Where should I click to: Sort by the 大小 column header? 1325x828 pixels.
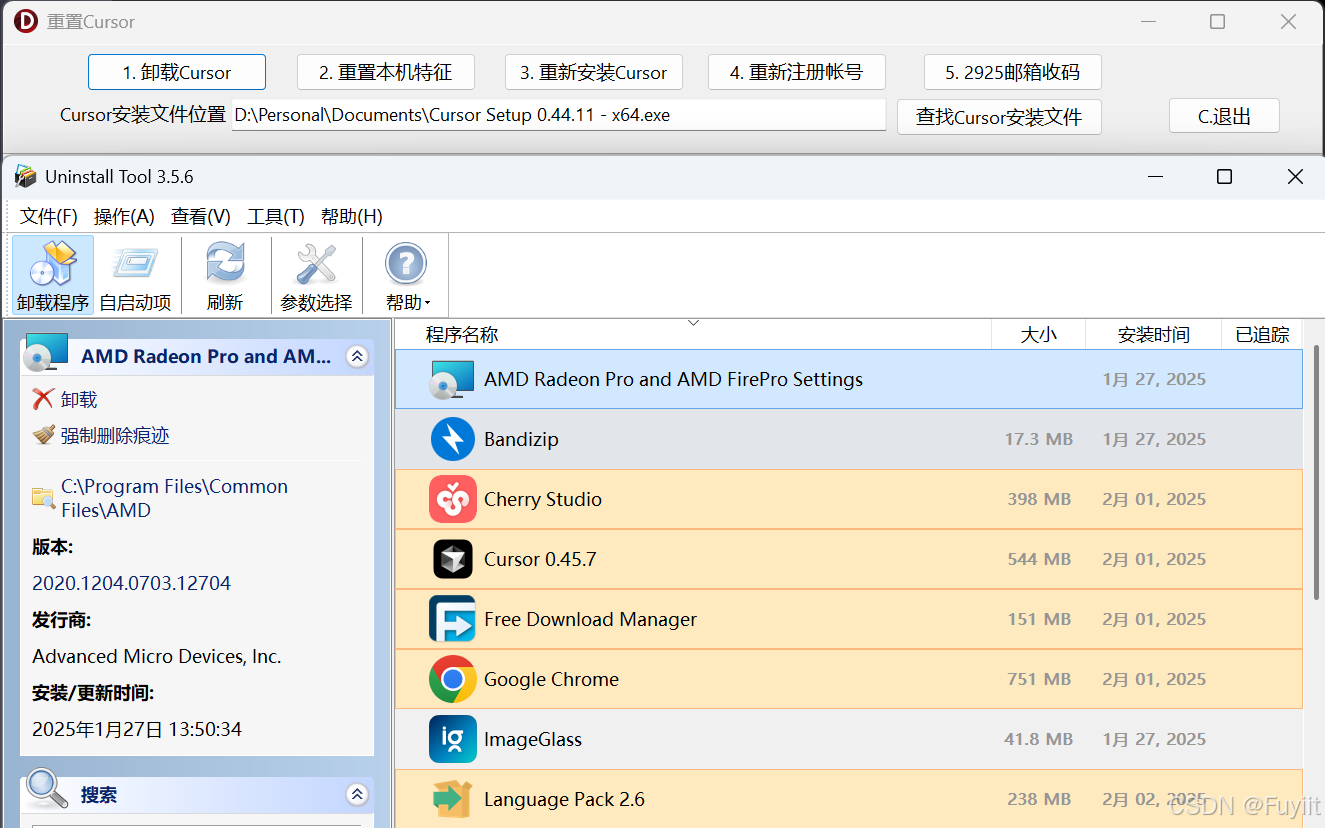tap(1038, 335)
